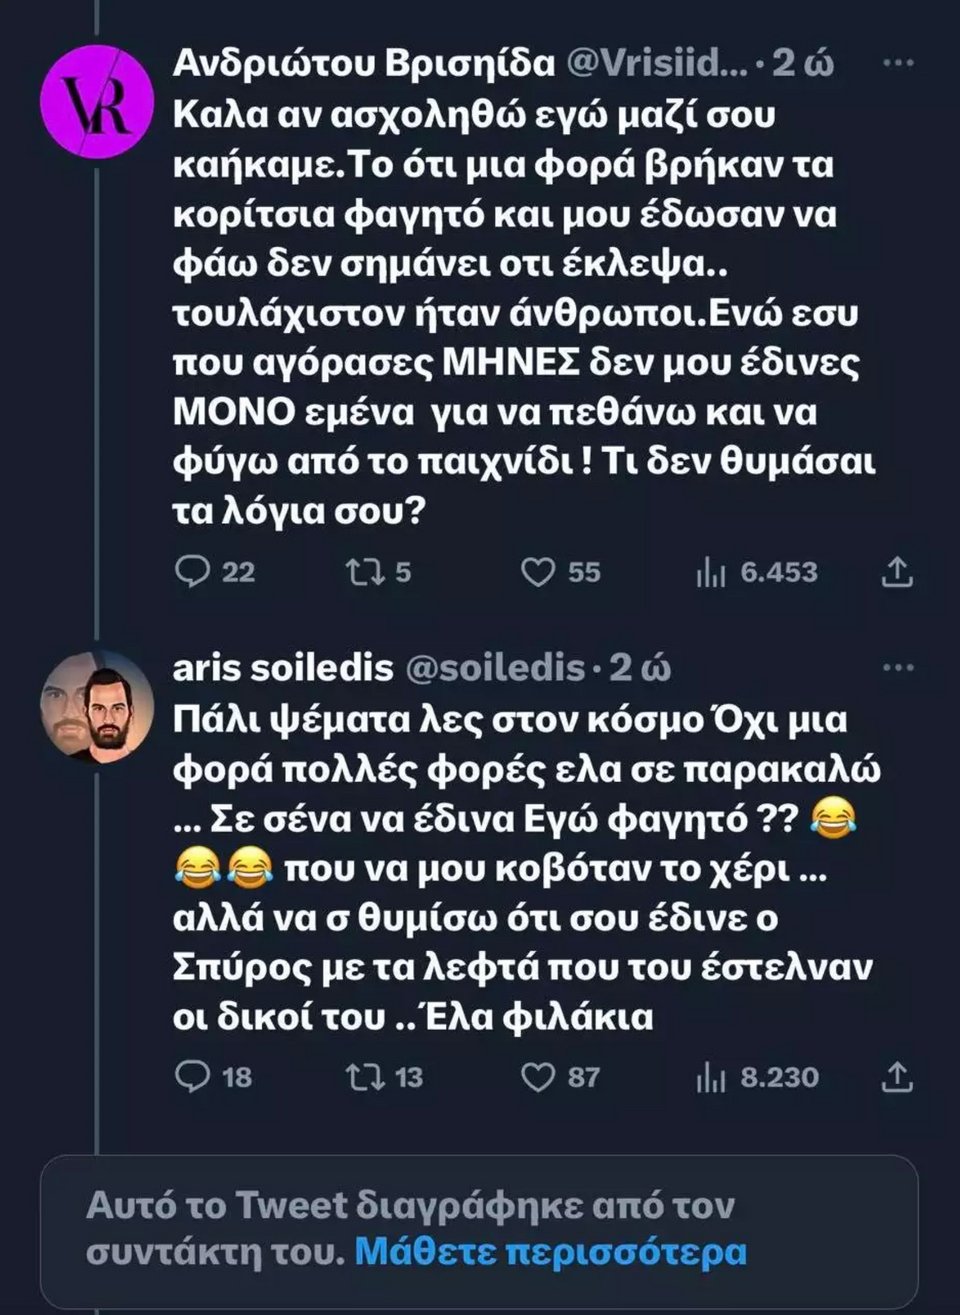This screenshot has width=960, height=1315.
Task: Reply to aris soiledis's tweet
Action: (x=191, y=1077)
